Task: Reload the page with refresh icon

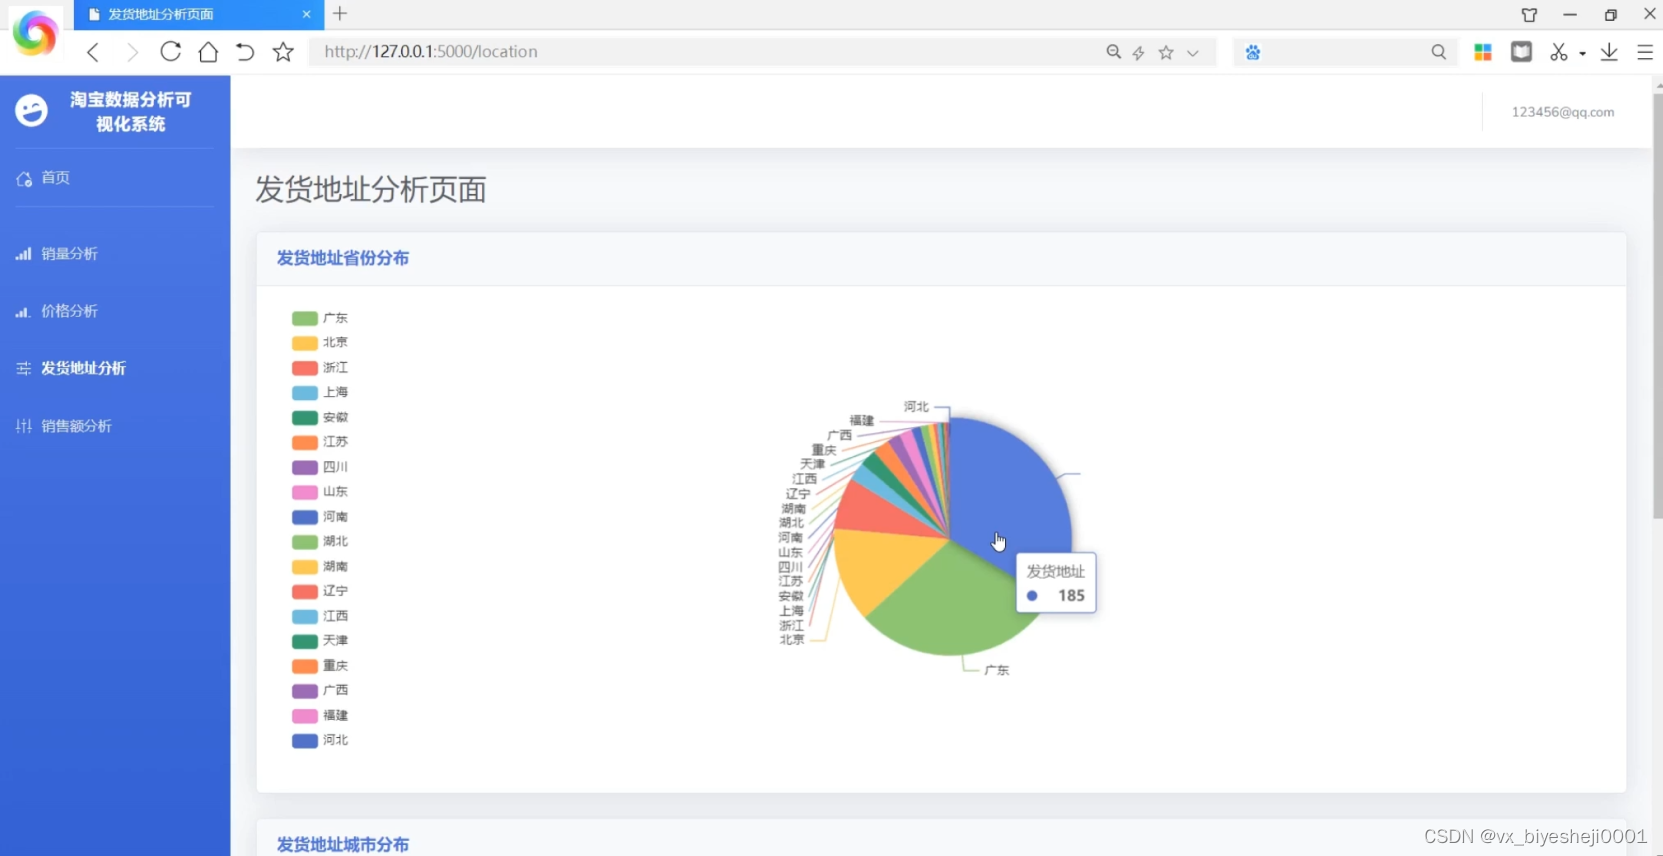Action: coord(170,52)
